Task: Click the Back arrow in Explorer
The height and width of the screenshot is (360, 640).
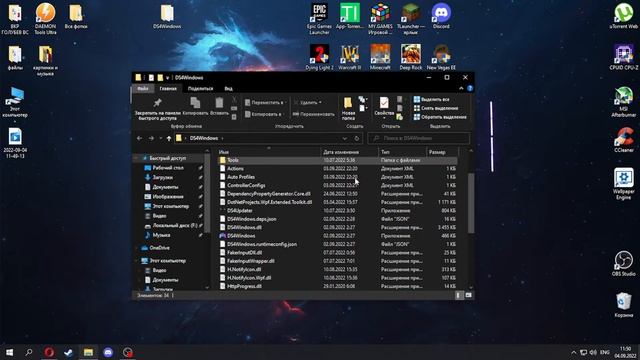Action: click(140, 138)
